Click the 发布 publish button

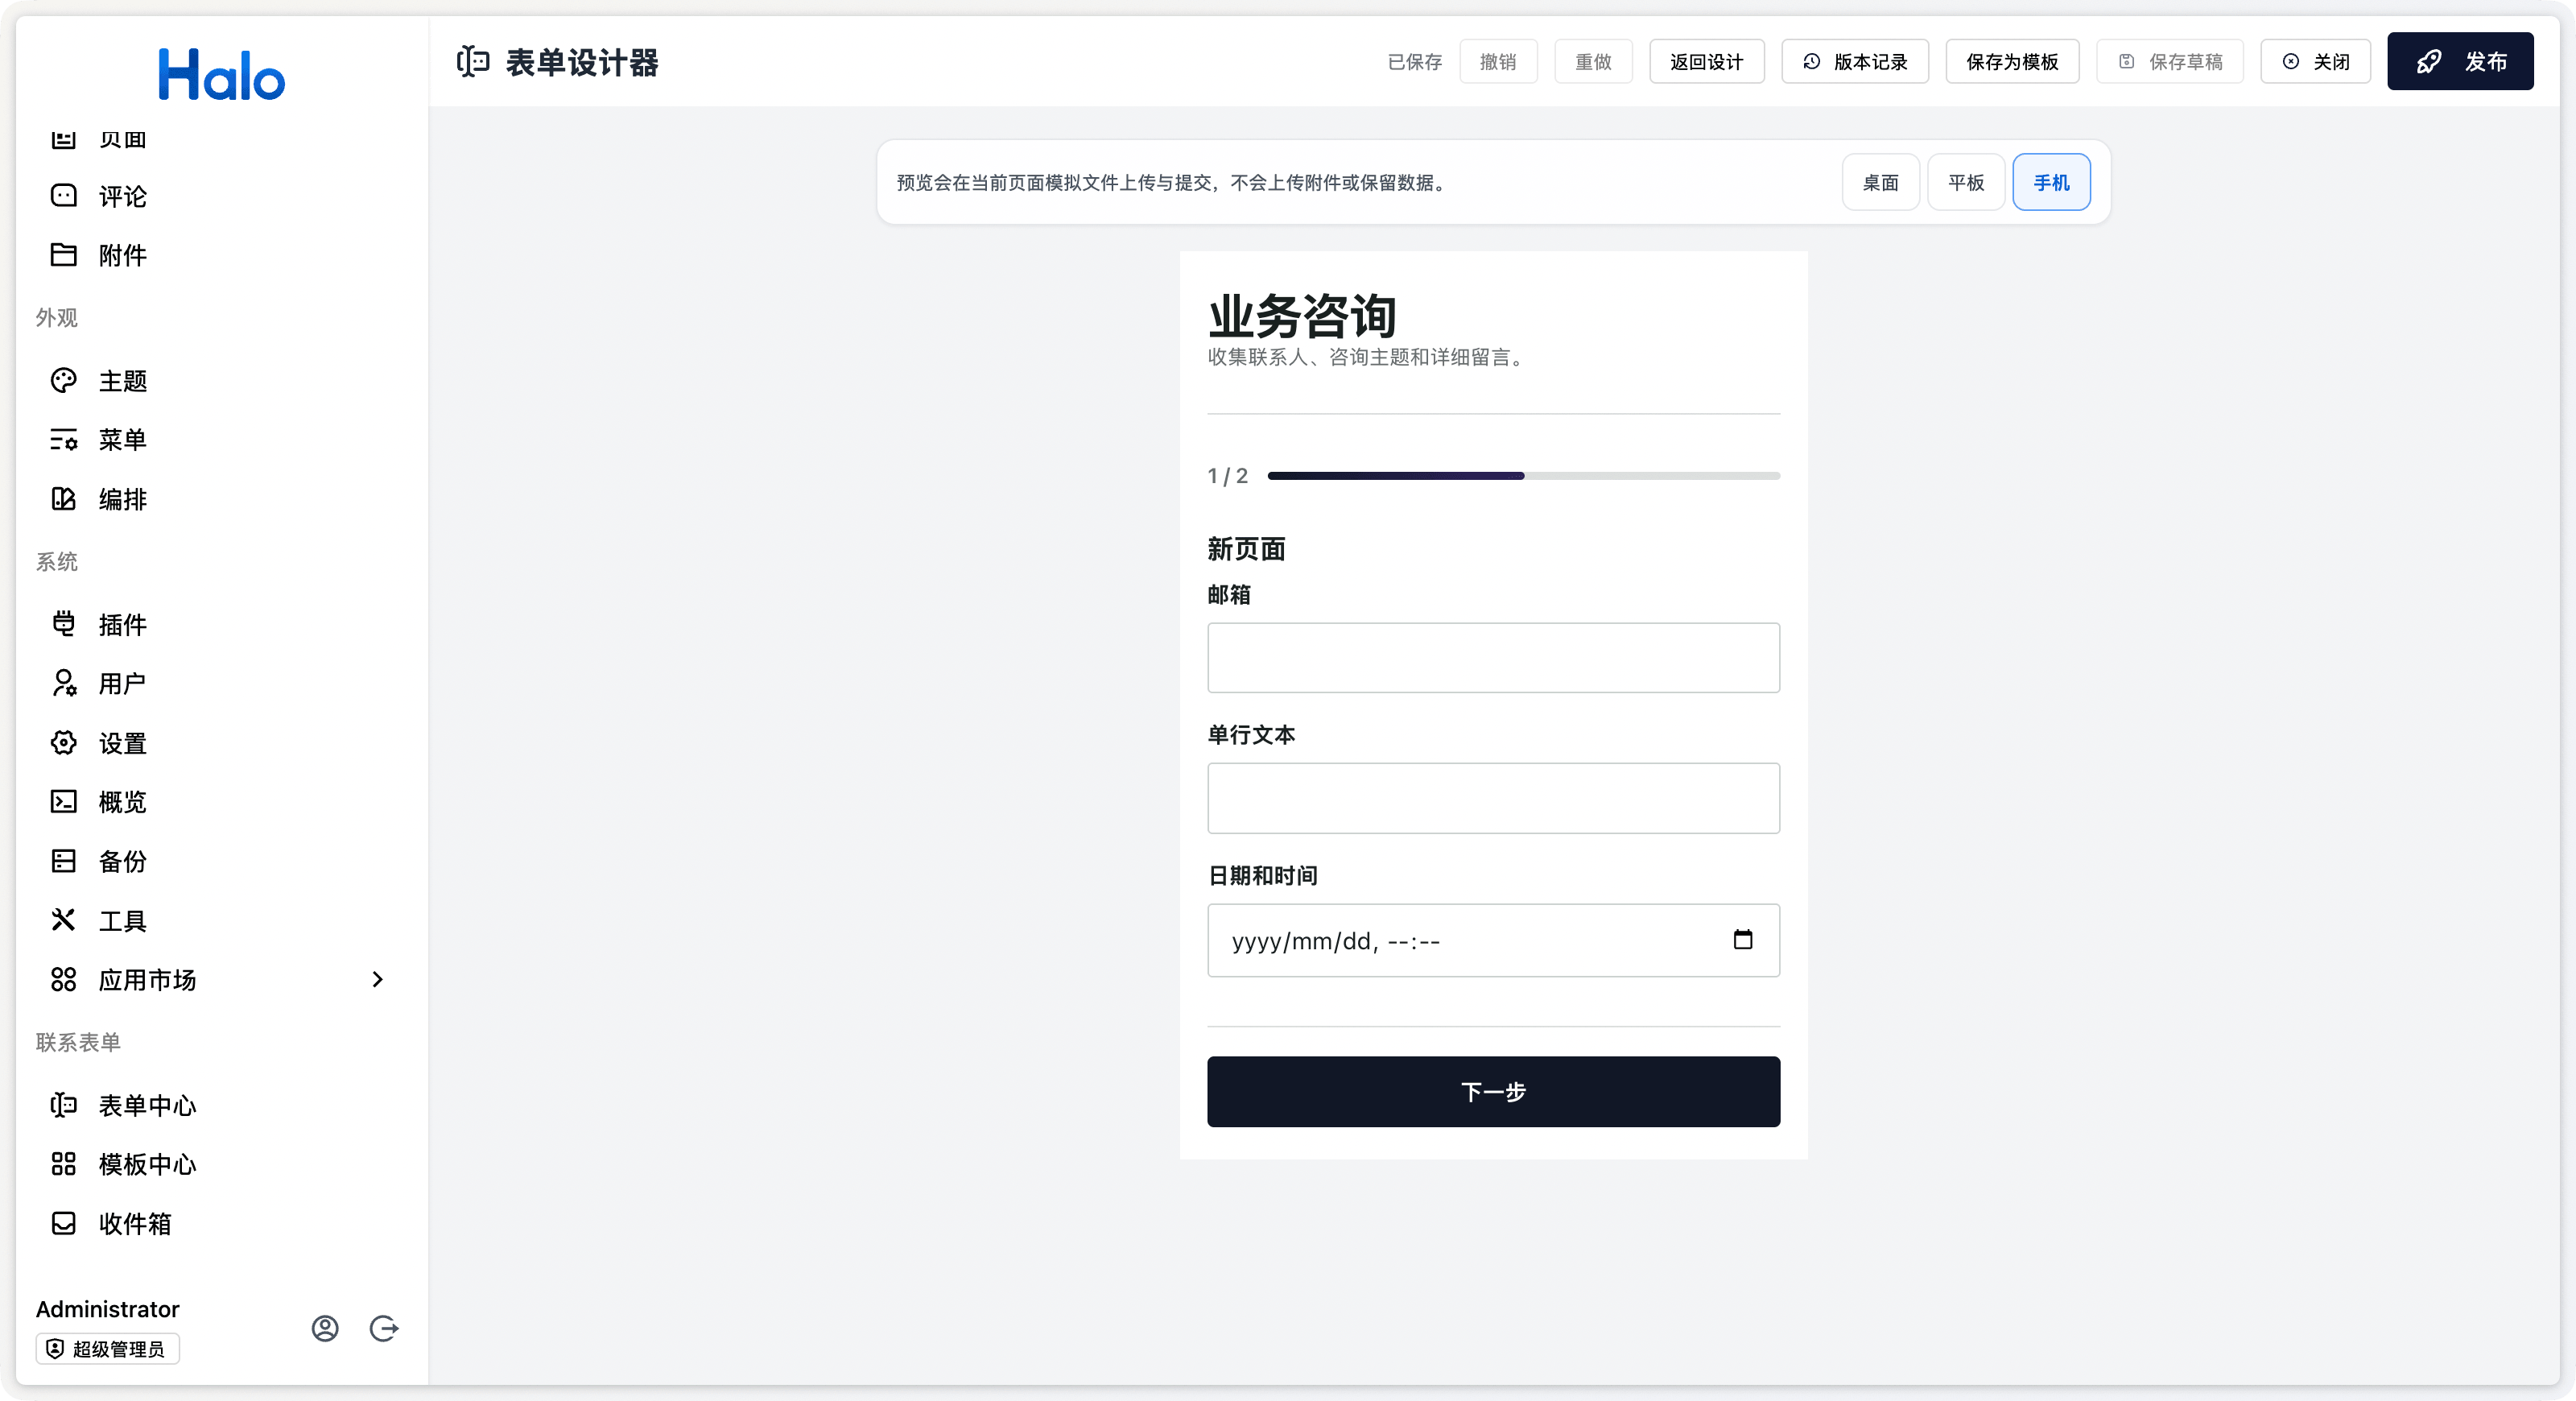click(x=2460, y=62)
